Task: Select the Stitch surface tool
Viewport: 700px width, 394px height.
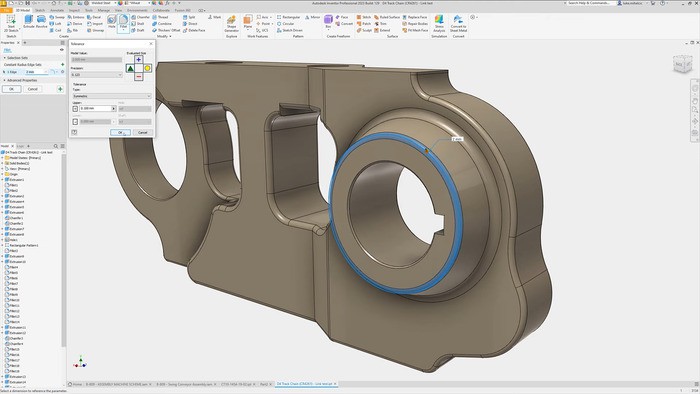Action: point(364,17)
